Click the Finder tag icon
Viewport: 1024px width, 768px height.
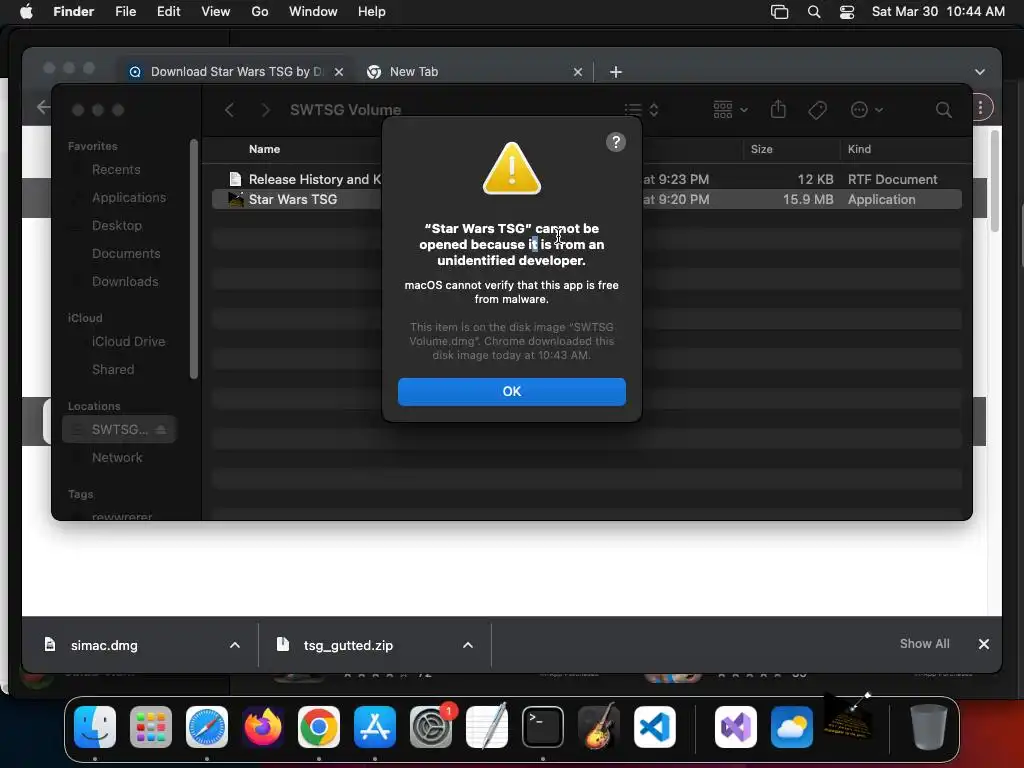point(817,110)
